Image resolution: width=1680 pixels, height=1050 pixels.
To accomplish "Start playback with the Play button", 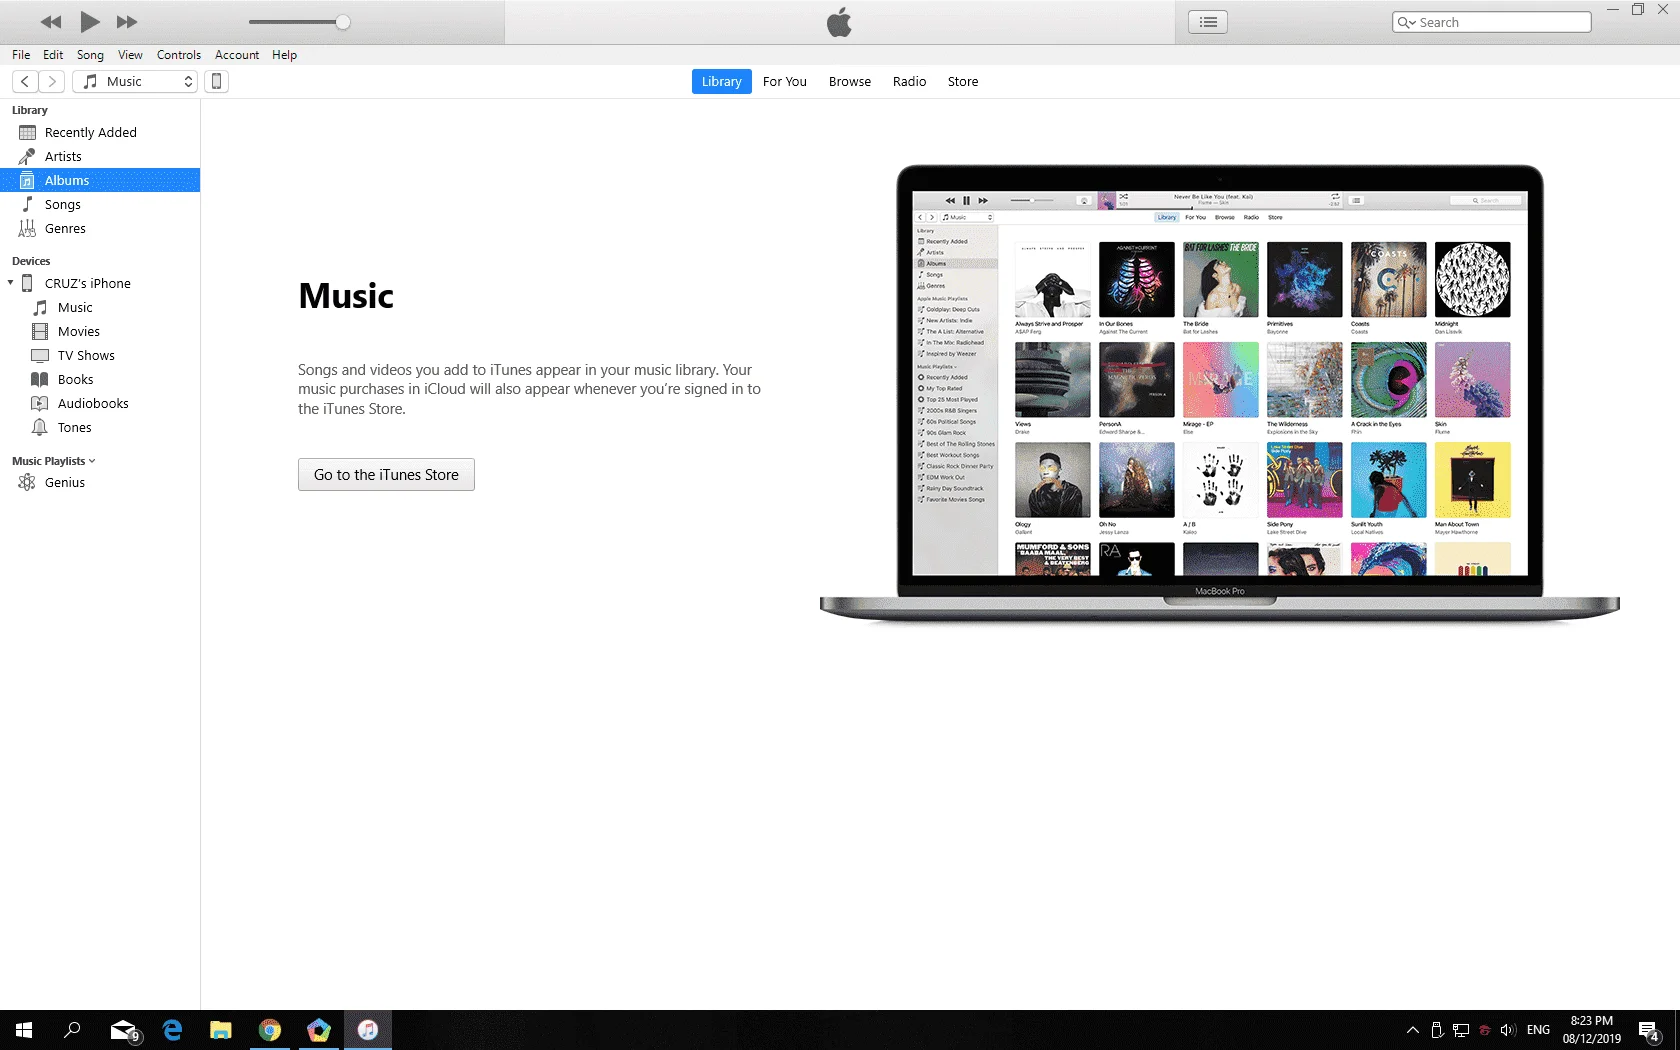I will point(90,22).
